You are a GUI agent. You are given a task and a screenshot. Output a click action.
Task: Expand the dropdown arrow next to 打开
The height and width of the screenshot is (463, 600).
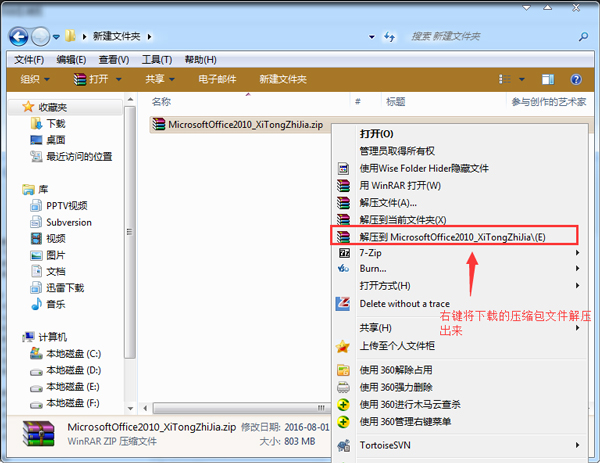119,79
